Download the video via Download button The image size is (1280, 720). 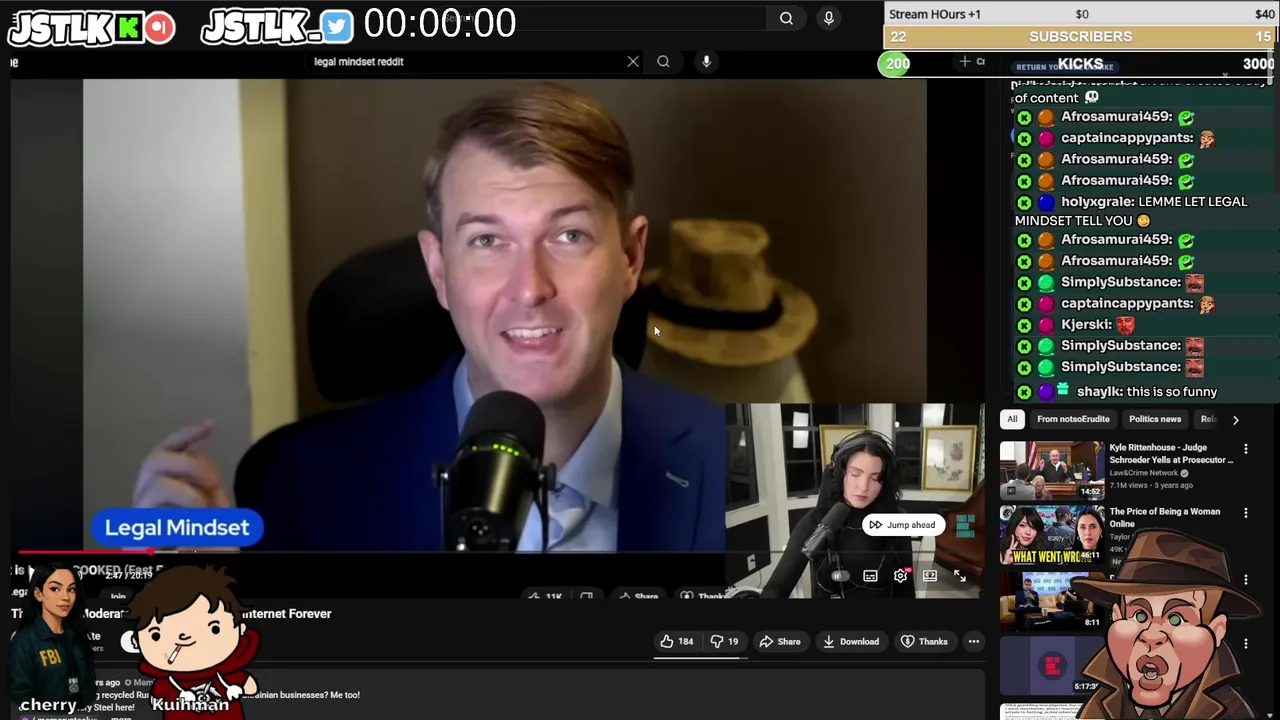pyautogui.click(x=851, y=642)
